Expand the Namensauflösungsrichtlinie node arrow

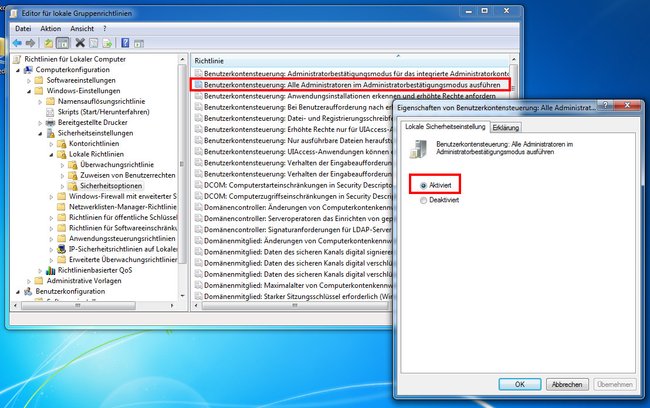(40, 102)
